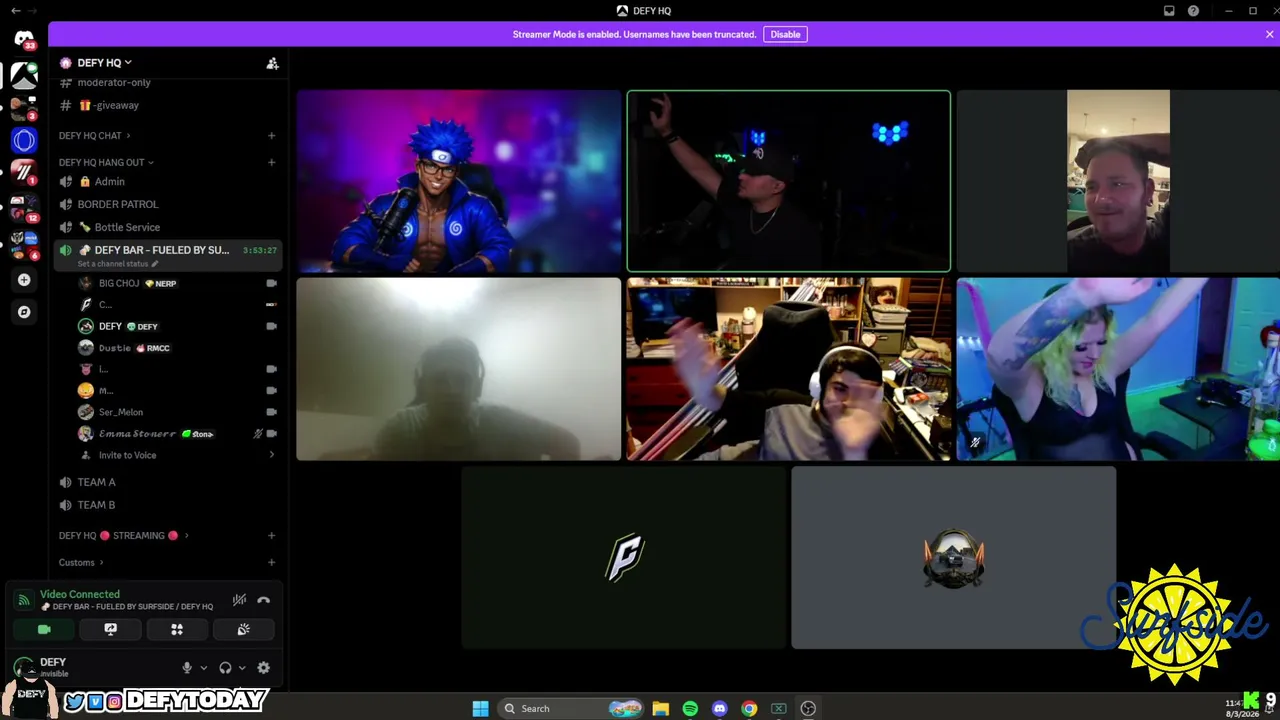Viewport: 1280px width, 720px height.
Task: Invite members icon beside DEFY HQ header
Action: coord(272,63)
